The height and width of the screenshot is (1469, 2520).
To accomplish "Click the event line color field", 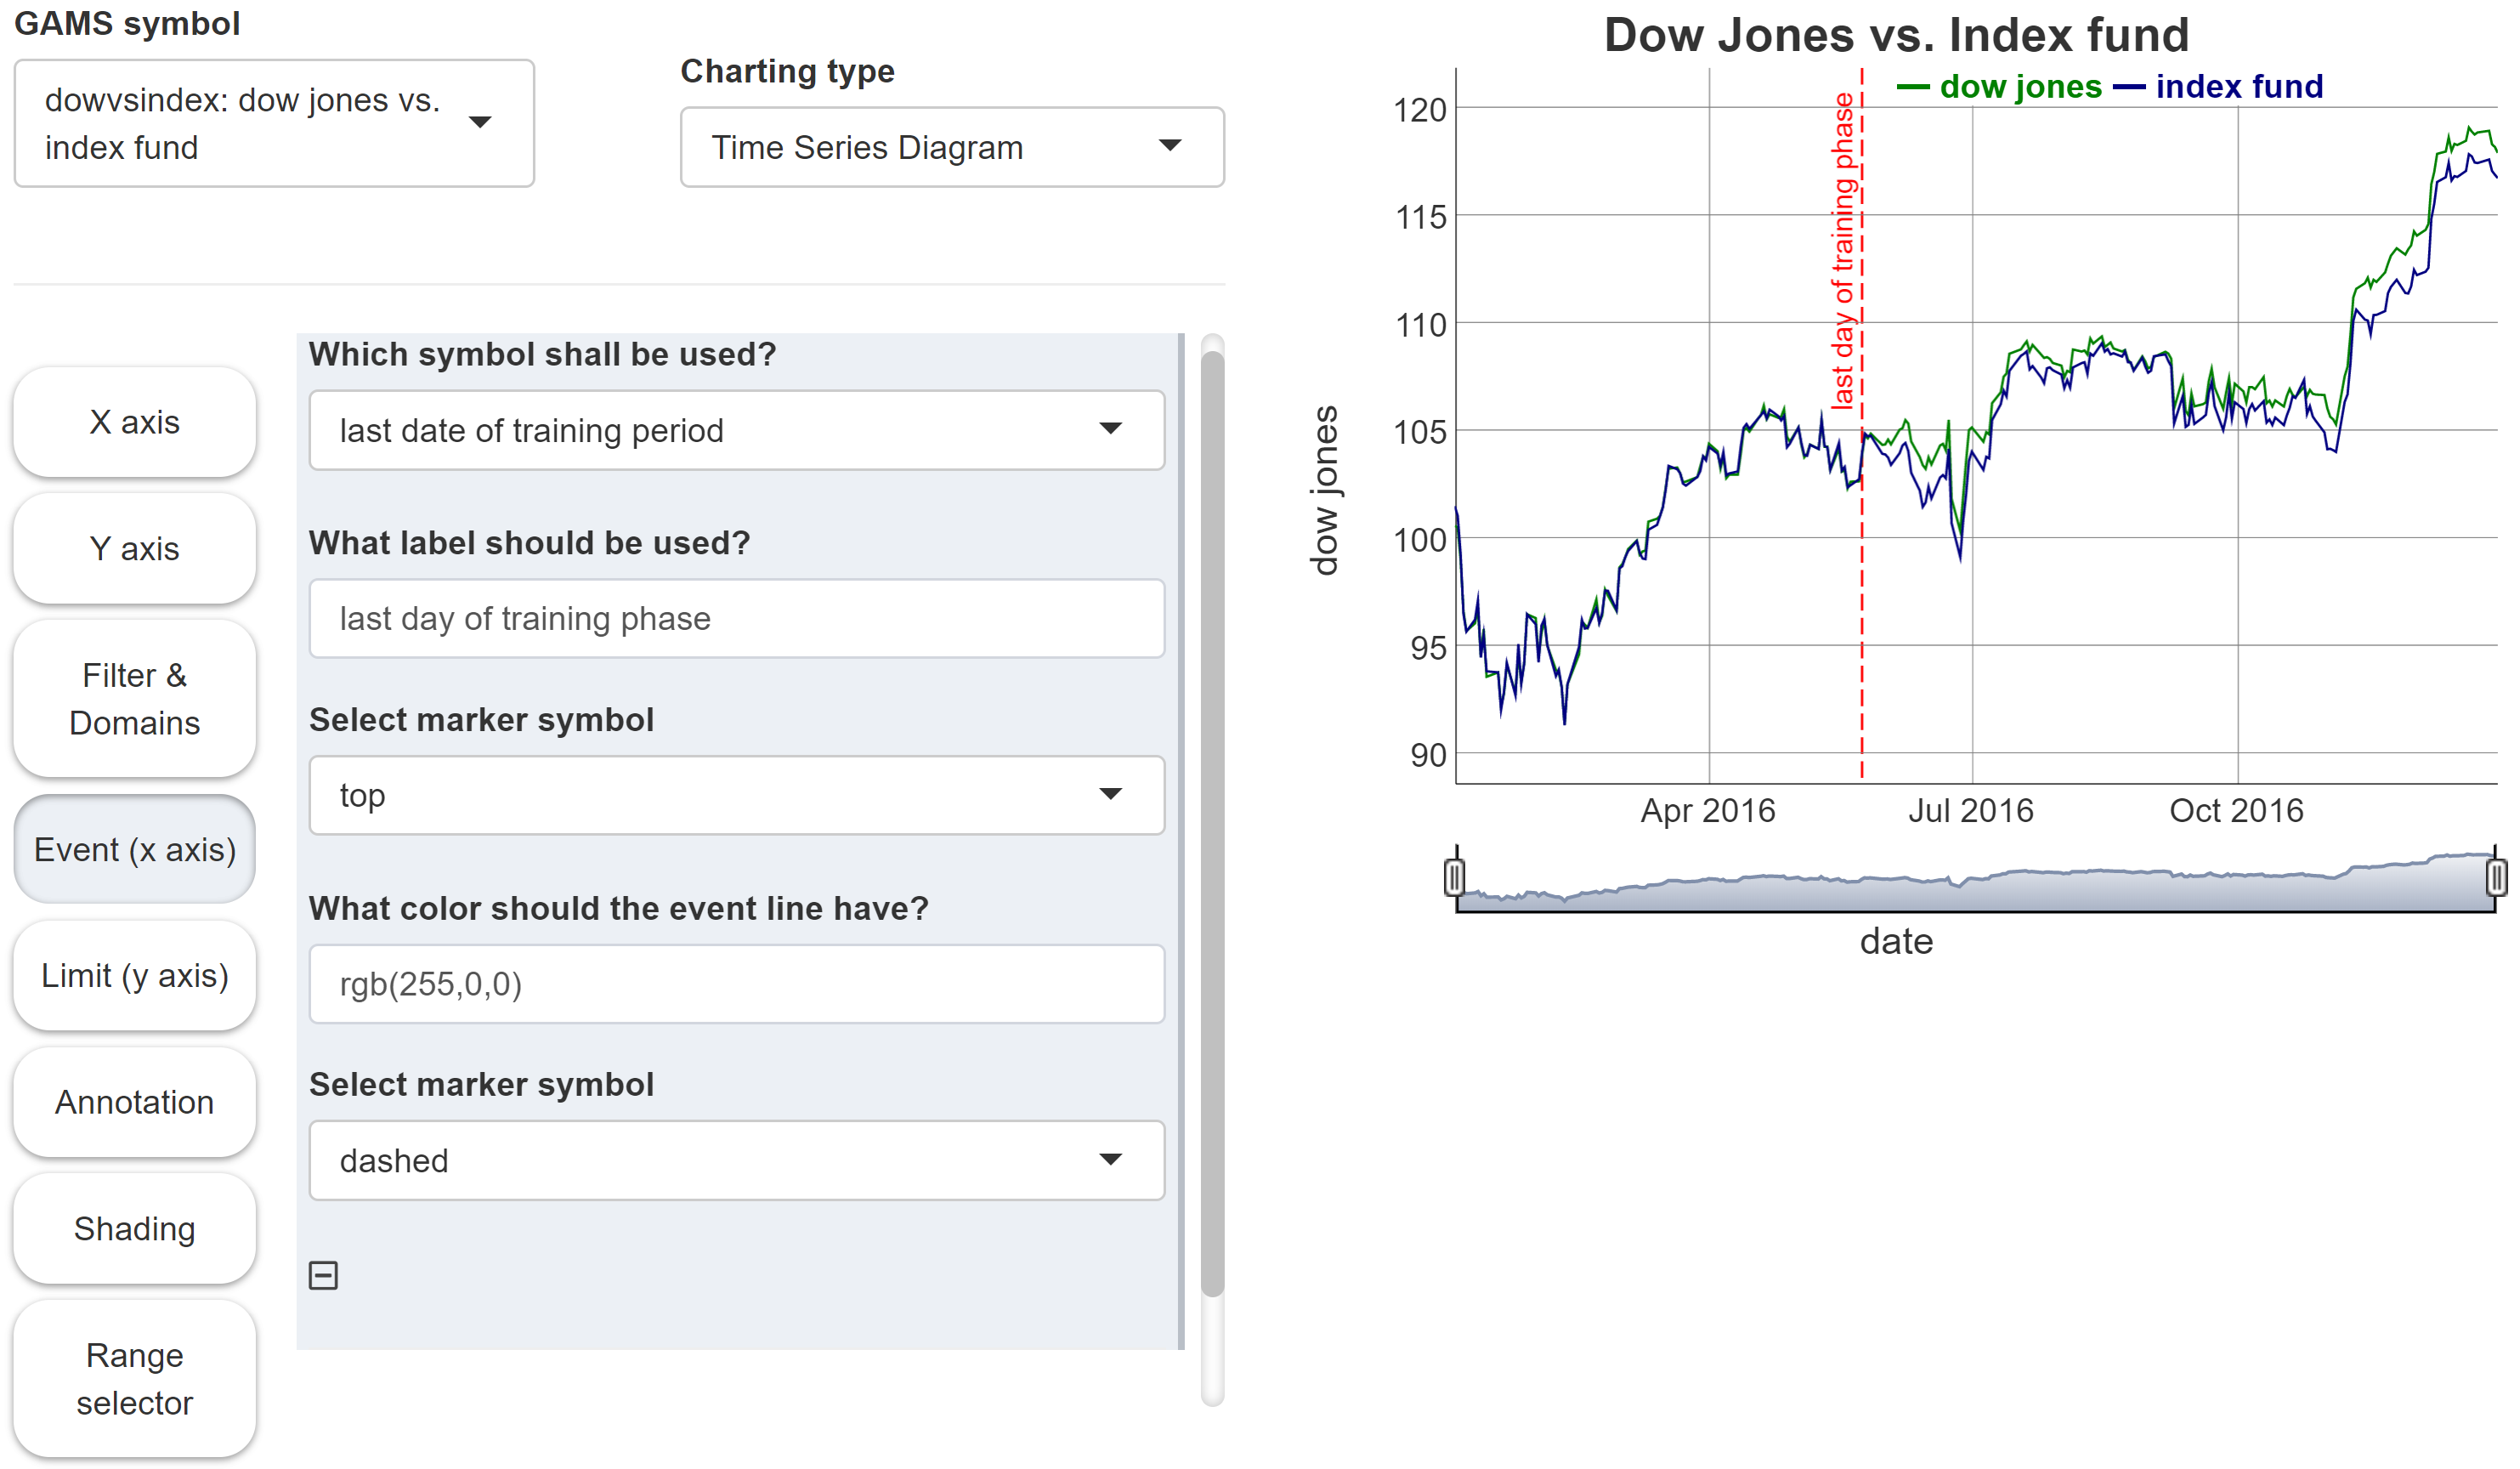I will click(x=736, y=984).
